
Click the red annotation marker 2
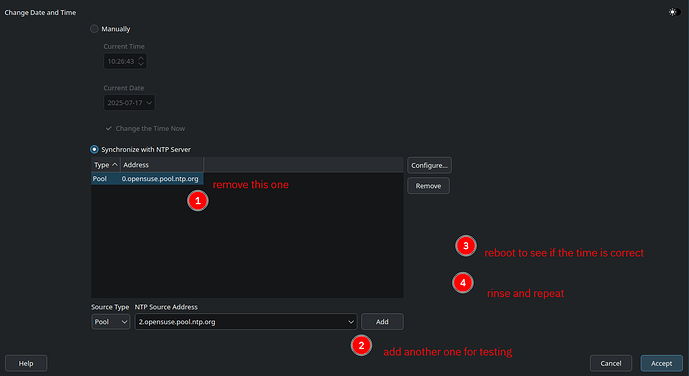[361, 346]
